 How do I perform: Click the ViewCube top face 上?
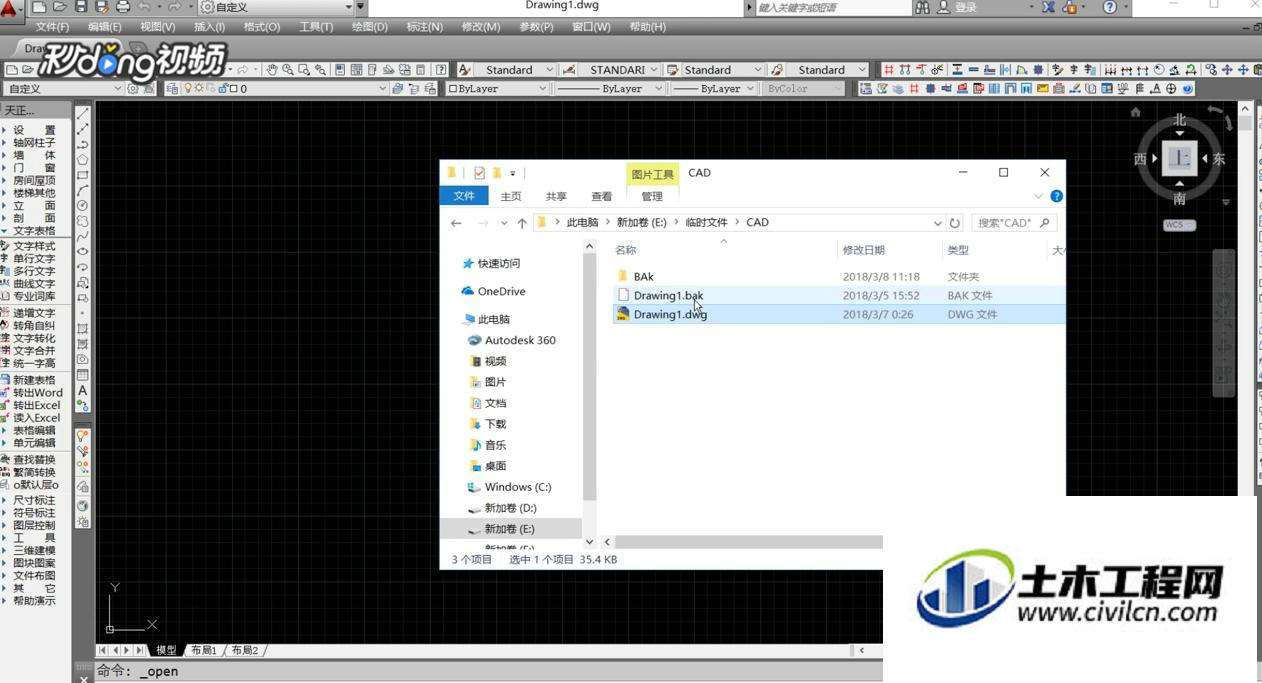tap(1180, 158)
